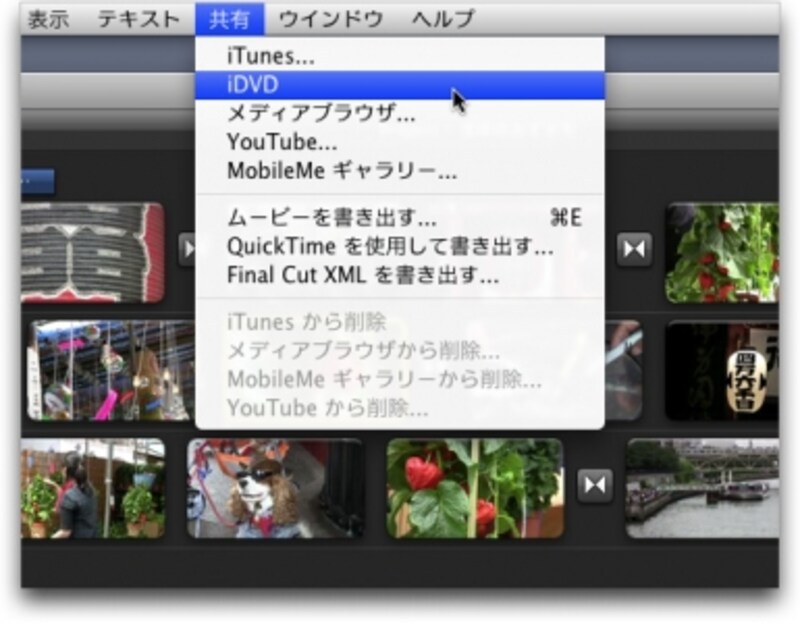The height and width of the screenshot is (623, 800).
Task: Open the ヘルプ menu
Action: tap(443, 19)
